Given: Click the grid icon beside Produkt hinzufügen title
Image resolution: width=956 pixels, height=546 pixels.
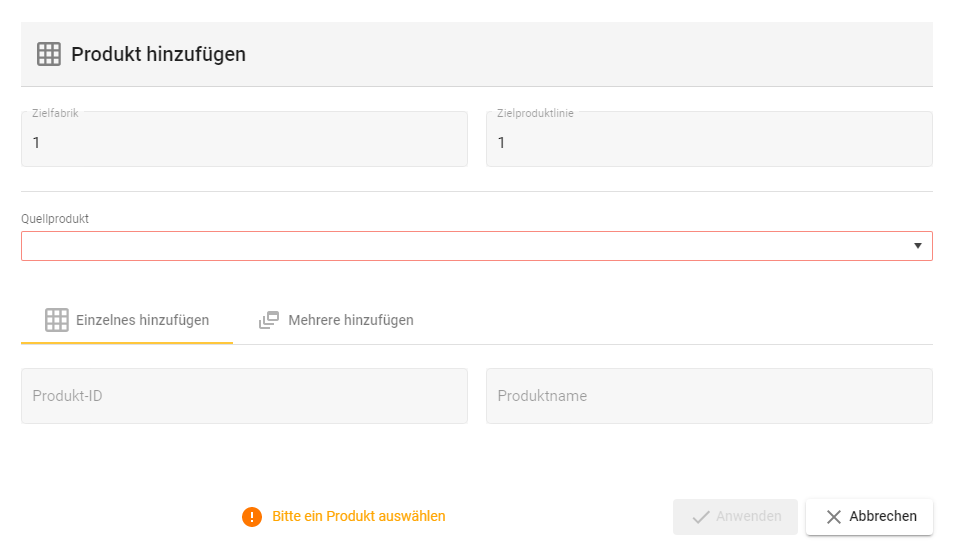Looking at the screenshot, I should click(49, 54).
